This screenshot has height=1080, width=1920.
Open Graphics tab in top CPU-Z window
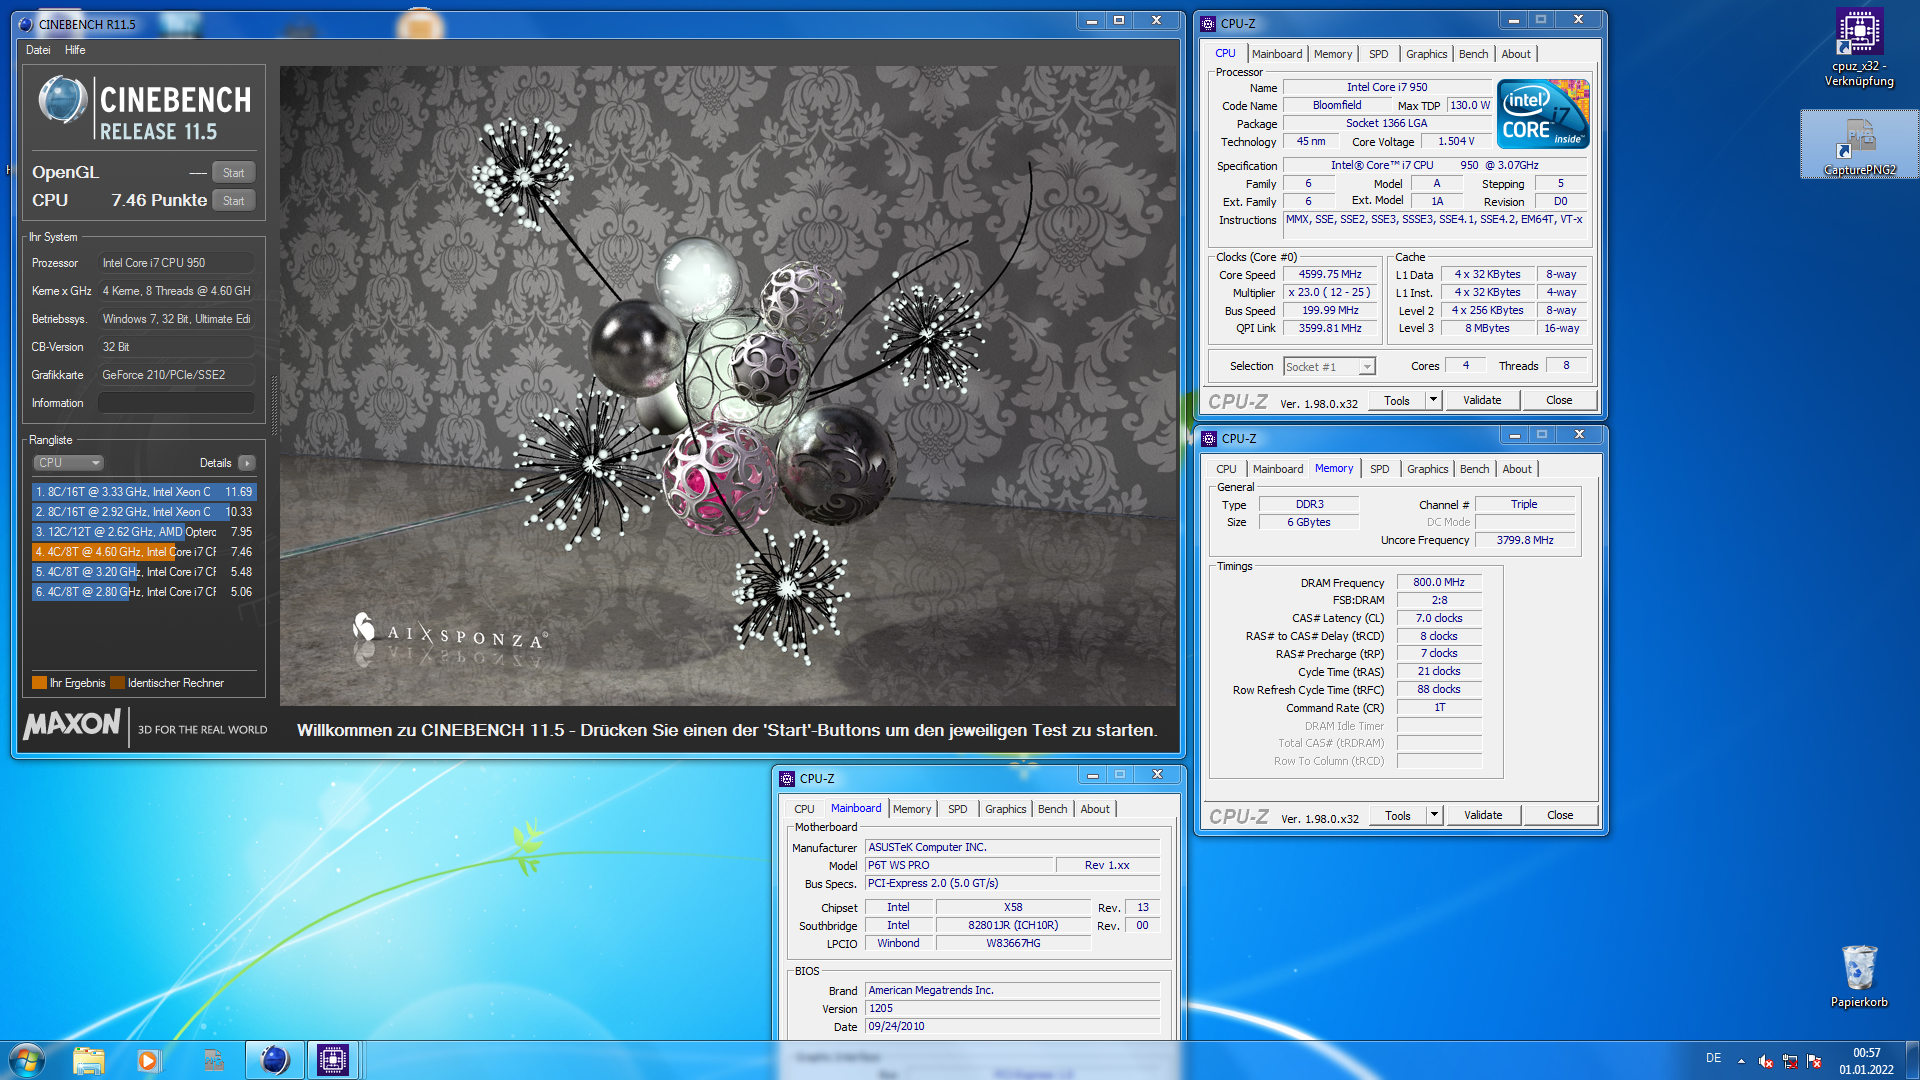(x=1426, y=54)
